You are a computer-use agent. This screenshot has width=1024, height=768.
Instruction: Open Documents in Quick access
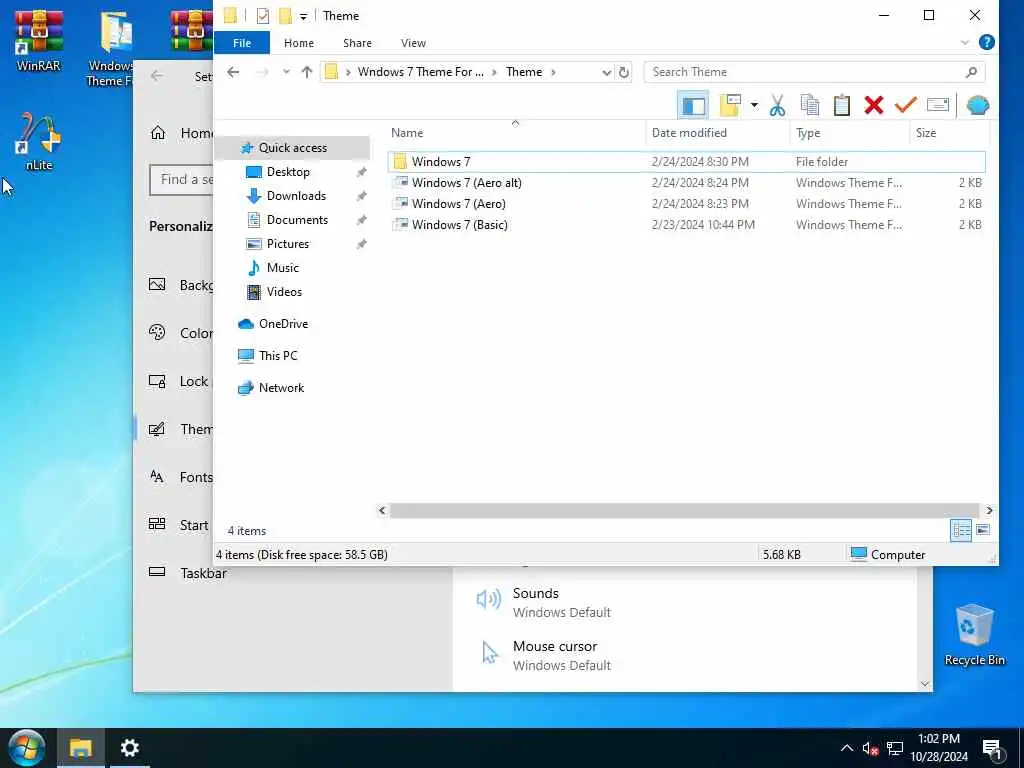tap(297, 220)
